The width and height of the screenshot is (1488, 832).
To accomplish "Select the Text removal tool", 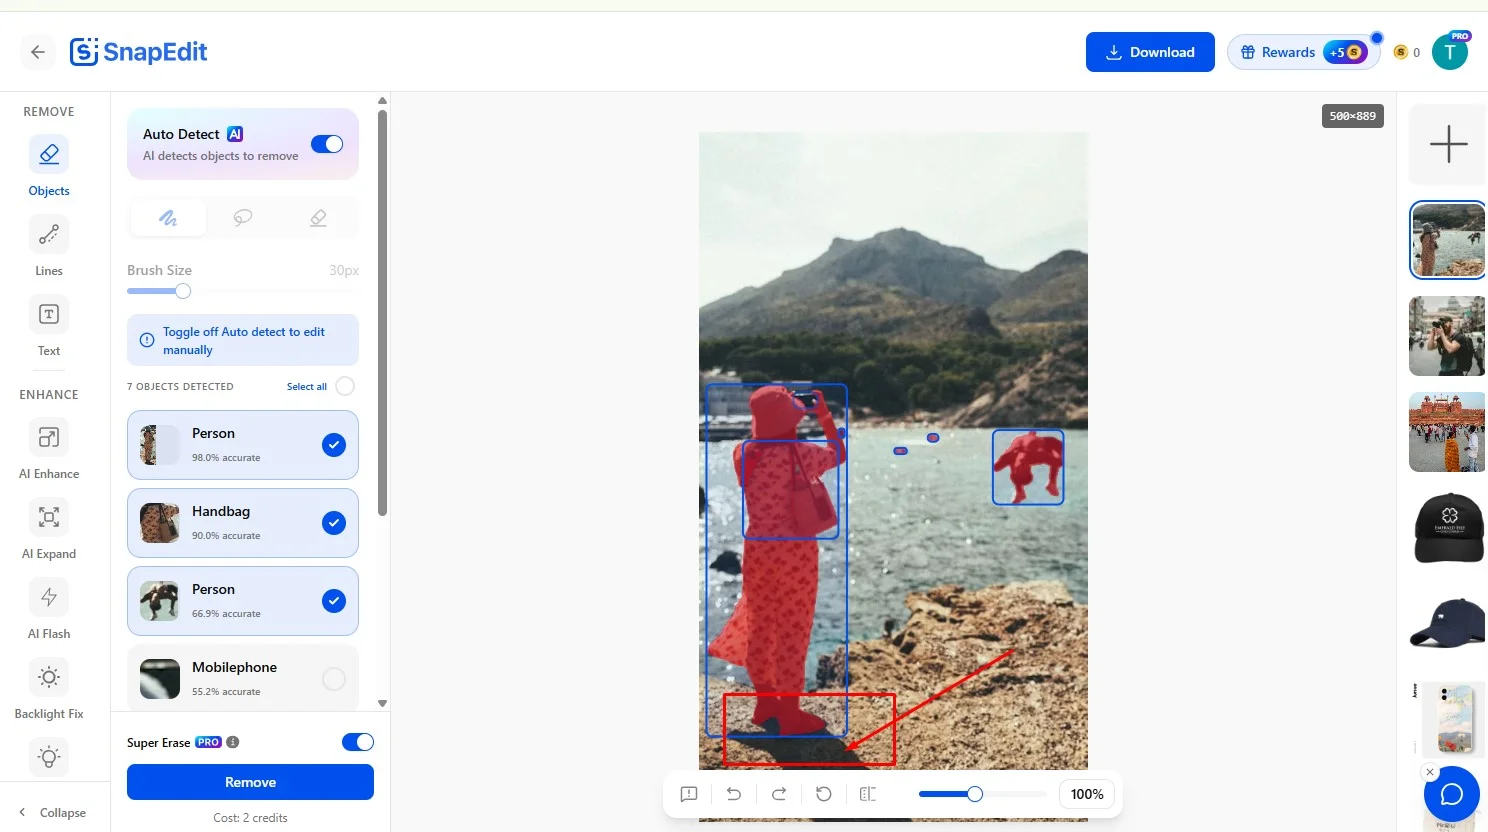I will 49,326.
